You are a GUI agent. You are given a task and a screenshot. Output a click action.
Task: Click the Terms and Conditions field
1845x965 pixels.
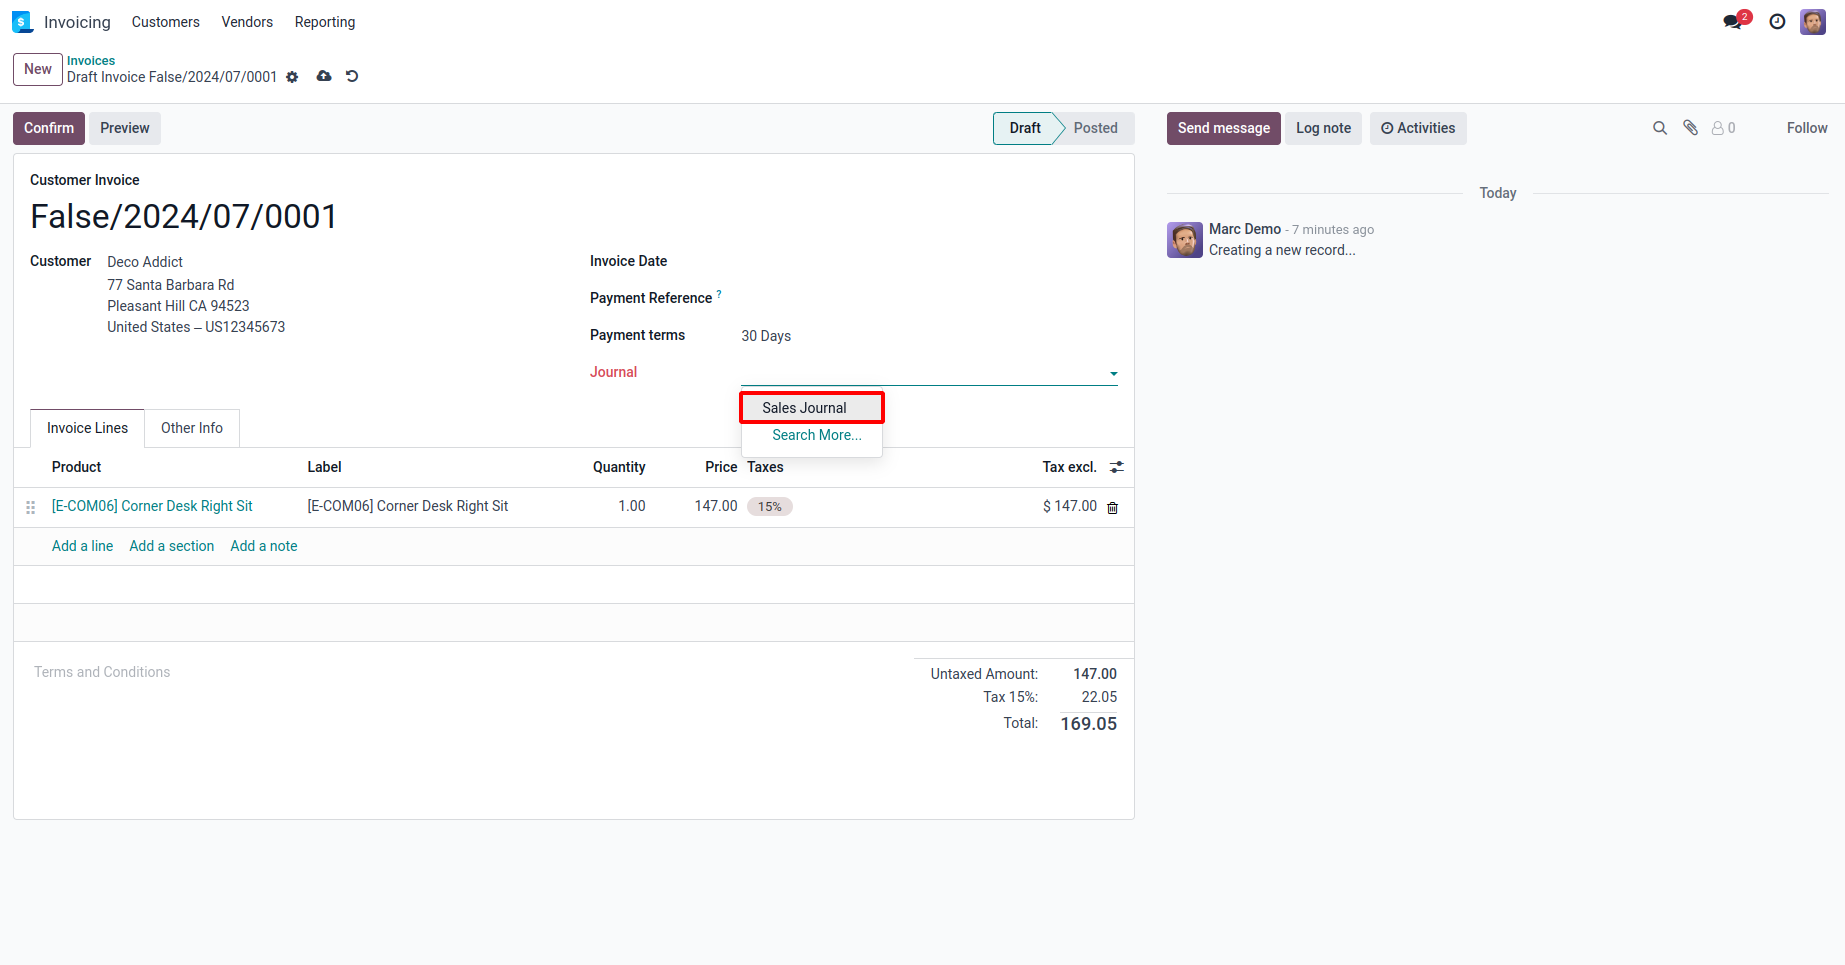click(x=102, y=672)
